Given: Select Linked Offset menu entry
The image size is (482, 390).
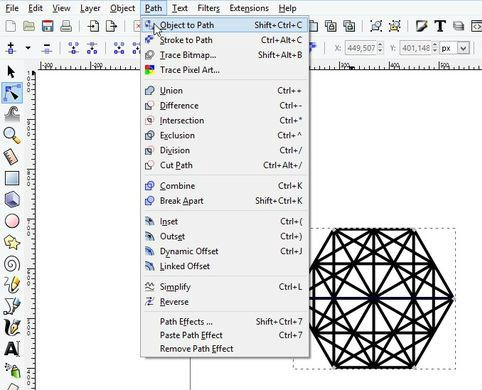Looking at the screenshot, I should pyautogui.click(x=225, y=266).
